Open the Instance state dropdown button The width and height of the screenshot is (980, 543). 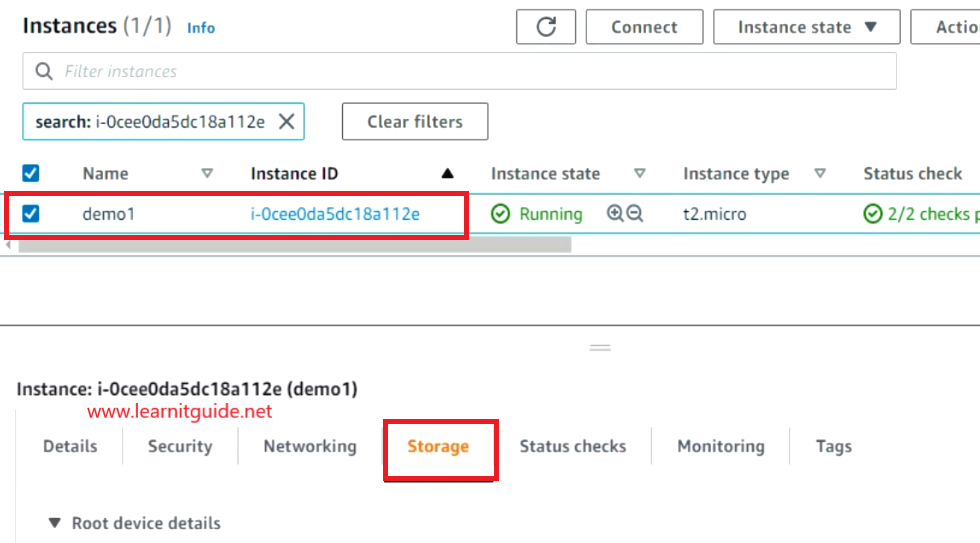tap(806, 27)
